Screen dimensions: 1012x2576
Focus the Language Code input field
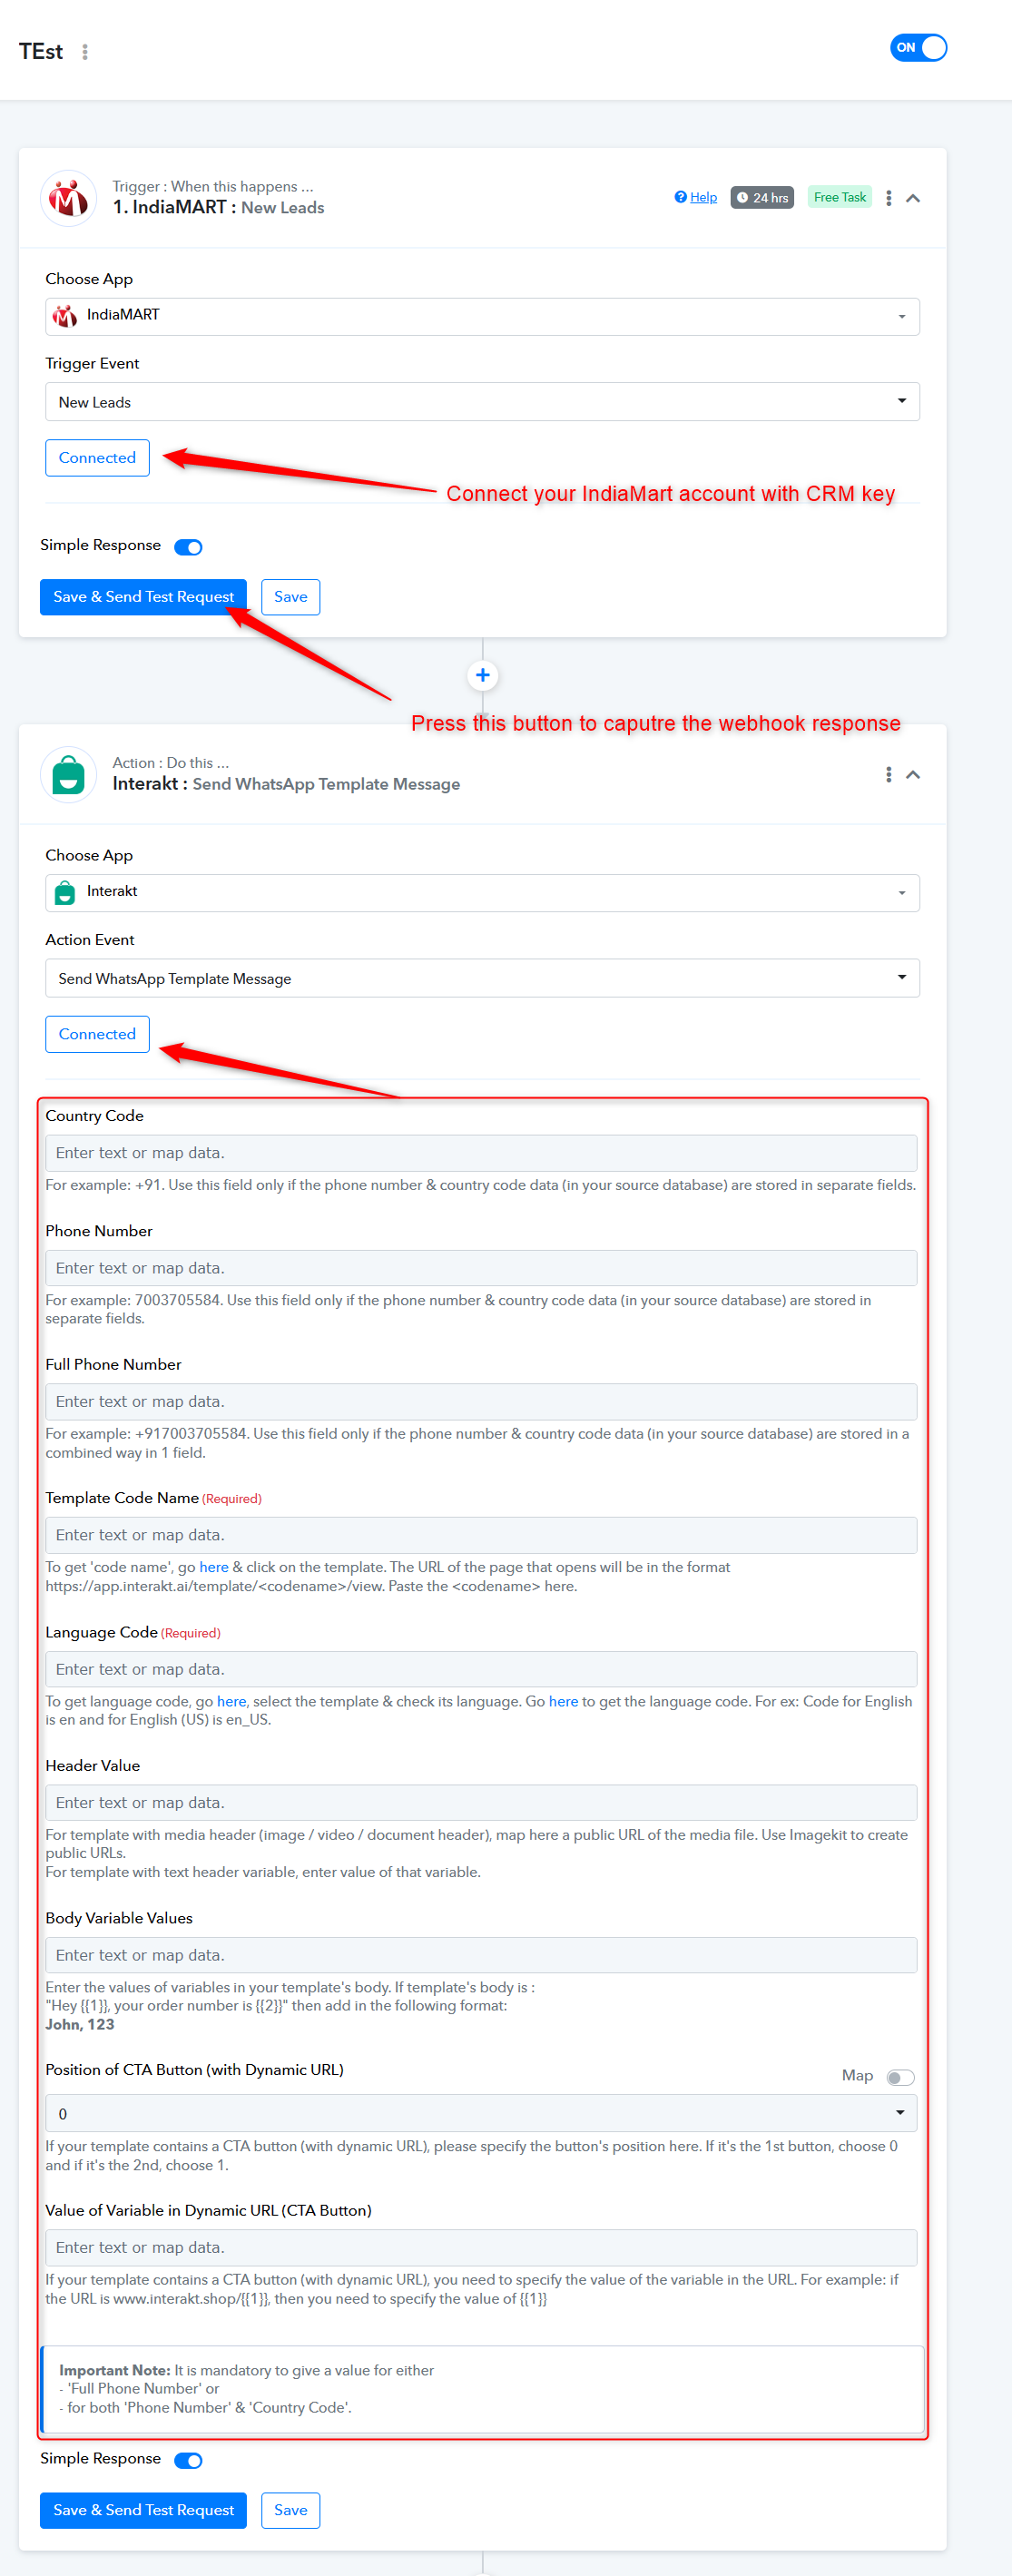(481, 1669)
